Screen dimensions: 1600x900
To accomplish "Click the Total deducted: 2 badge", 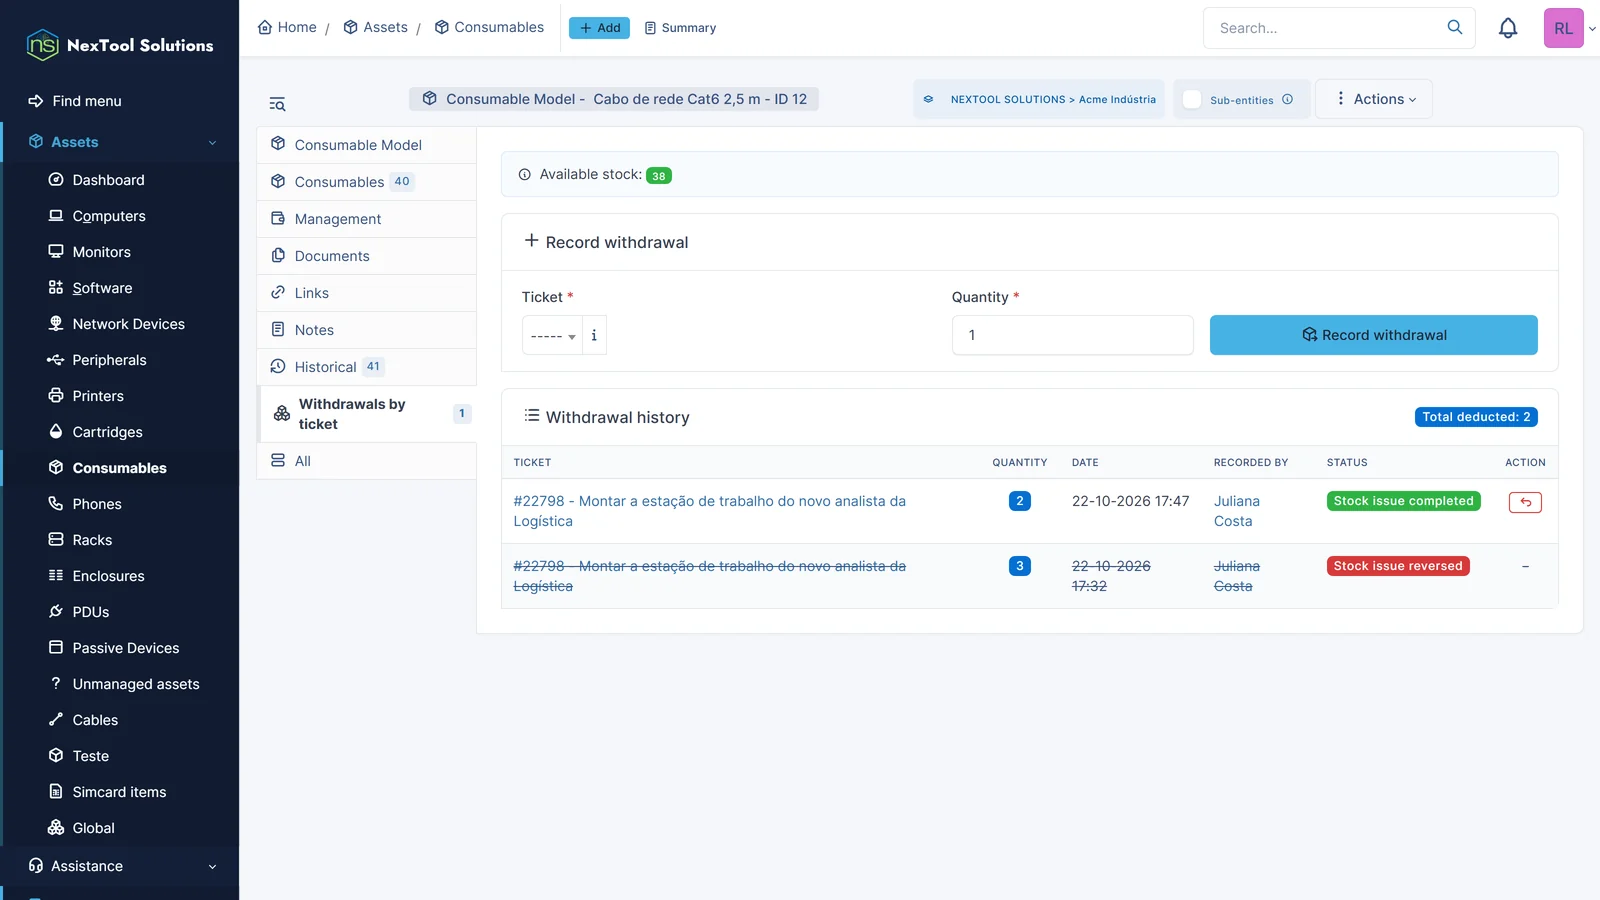I will click(x=1476, y=417).
